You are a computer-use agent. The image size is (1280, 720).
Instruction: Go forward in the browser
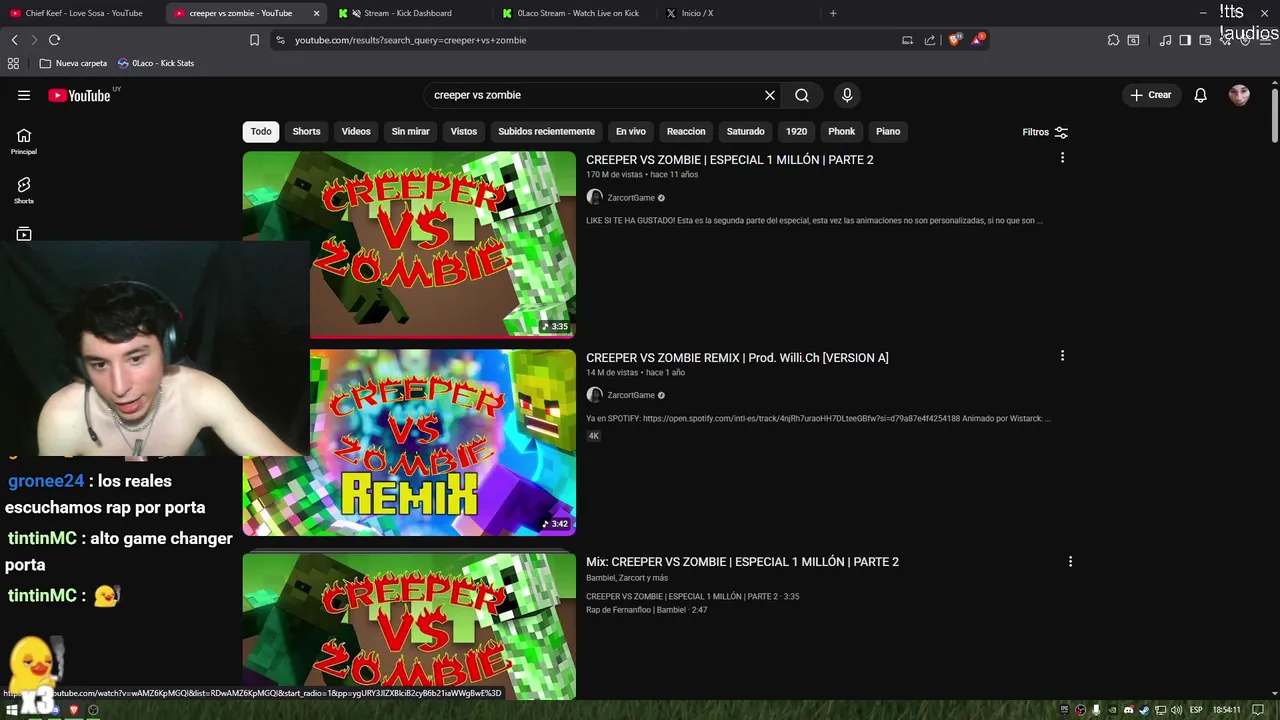coord(34,40)
